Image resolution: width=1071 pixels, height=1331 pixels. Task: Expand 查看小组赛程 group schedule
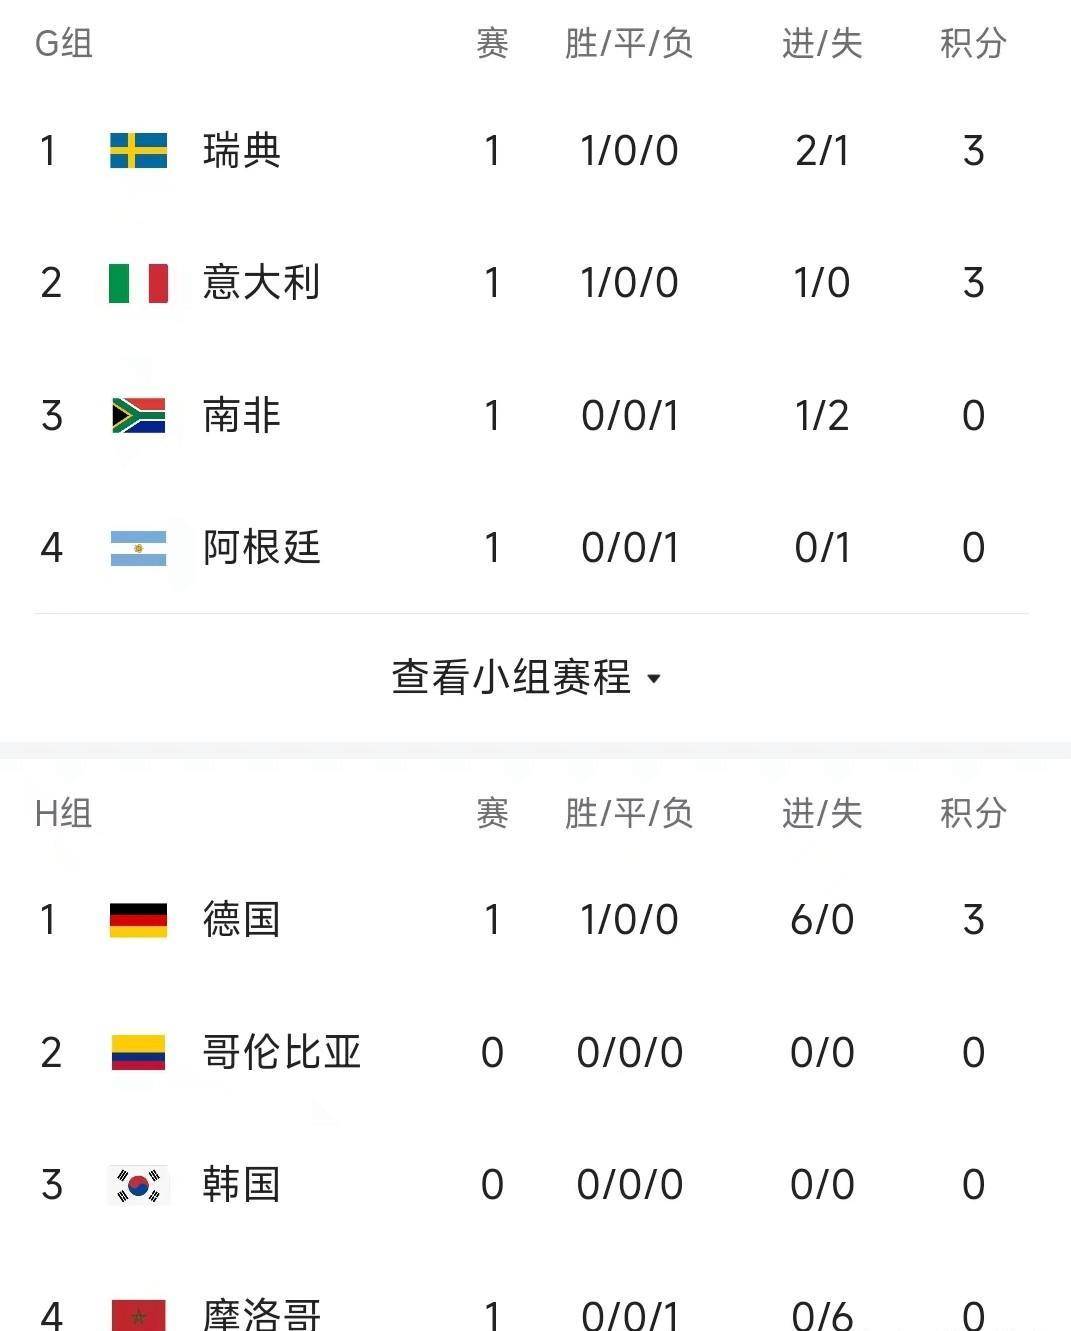click(x=527, y=677)
